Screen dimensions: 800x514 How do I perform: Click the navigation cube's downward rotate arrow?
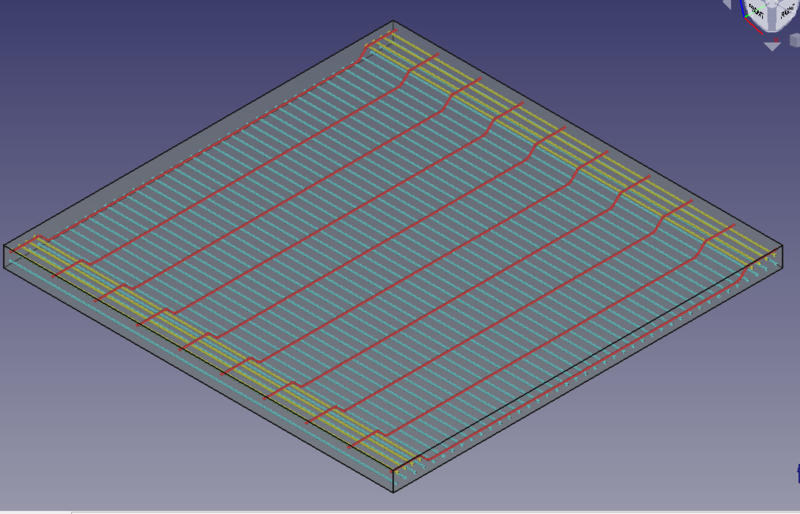(772, 46)
